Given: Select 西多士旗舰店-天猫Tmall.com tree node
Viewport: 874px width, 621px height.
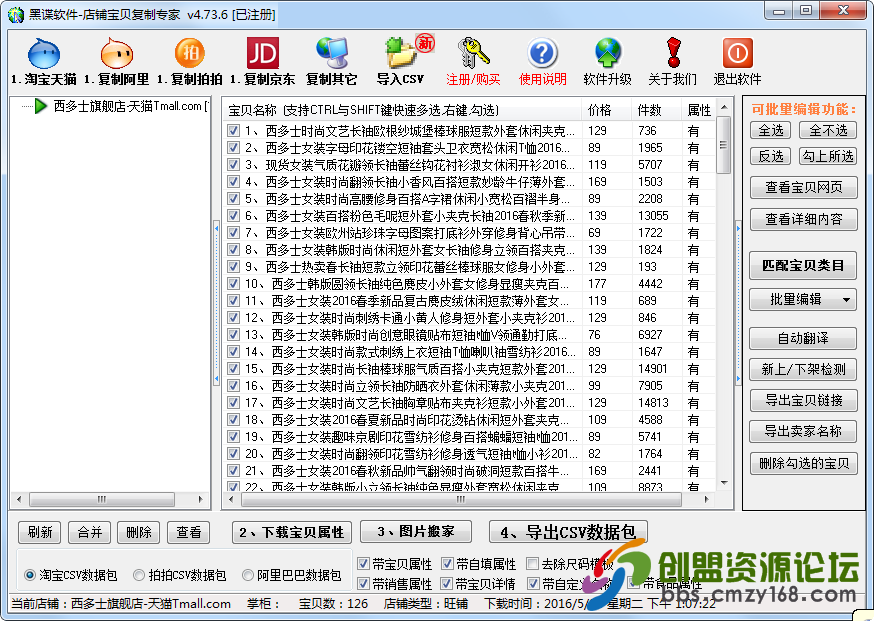Looking at the screenshot, I should pos(130,106).
